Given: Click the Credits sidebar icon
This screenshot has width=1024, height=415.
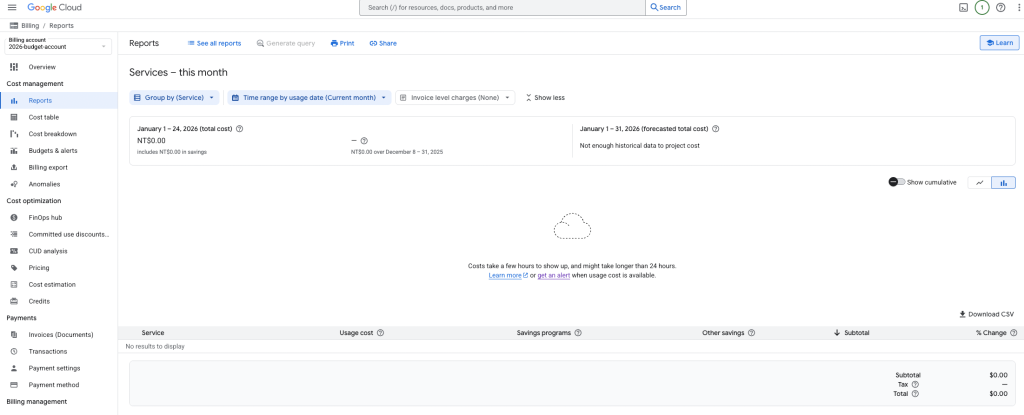Looking at the screenshot, I should click(x=14, y=301).
